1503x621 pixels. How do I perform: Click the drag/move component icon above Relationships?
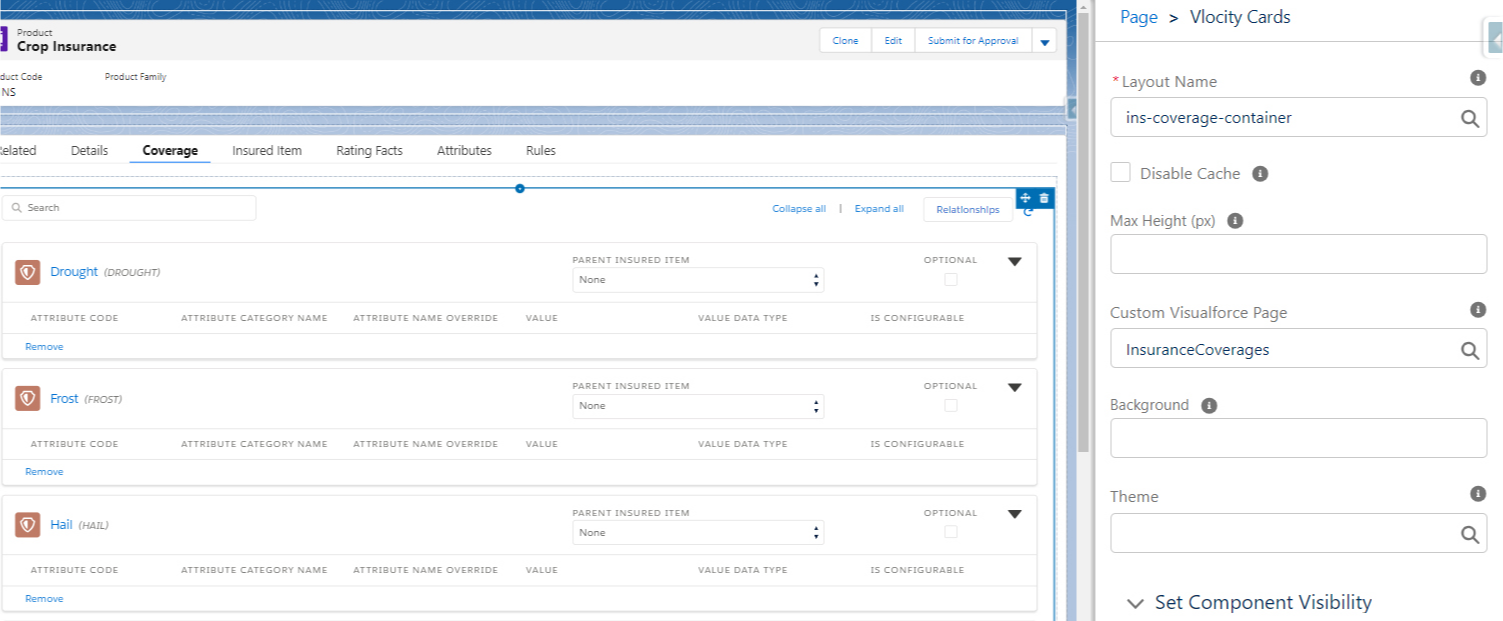1024,197
